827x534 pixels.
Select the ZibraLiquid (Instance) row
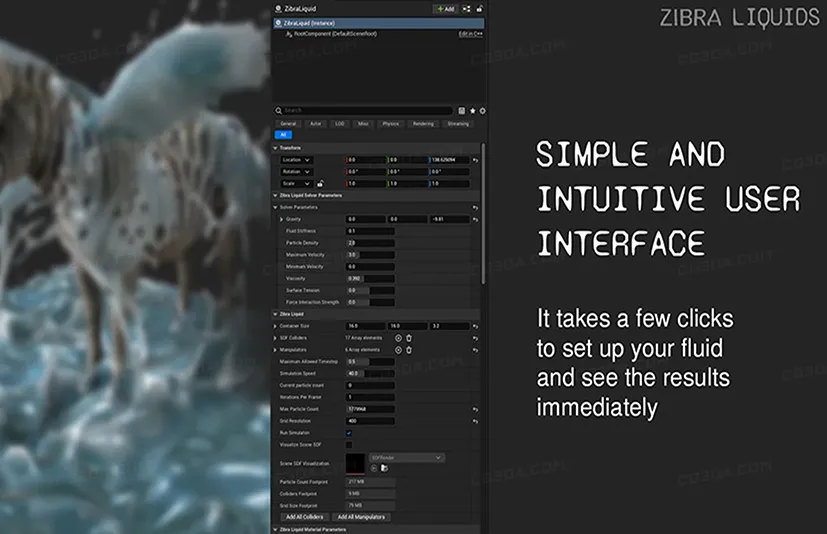(x=379, y=23)
